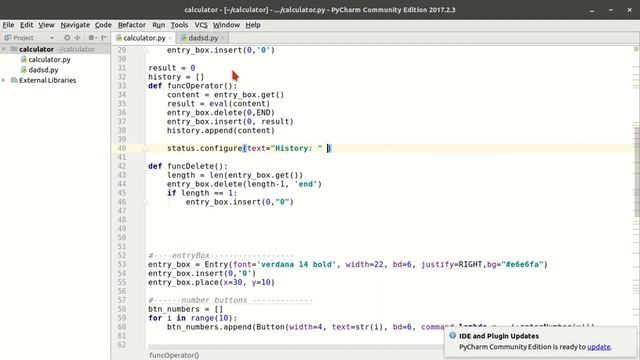Click 'history = []' on line 32

(x=176, y=77)
